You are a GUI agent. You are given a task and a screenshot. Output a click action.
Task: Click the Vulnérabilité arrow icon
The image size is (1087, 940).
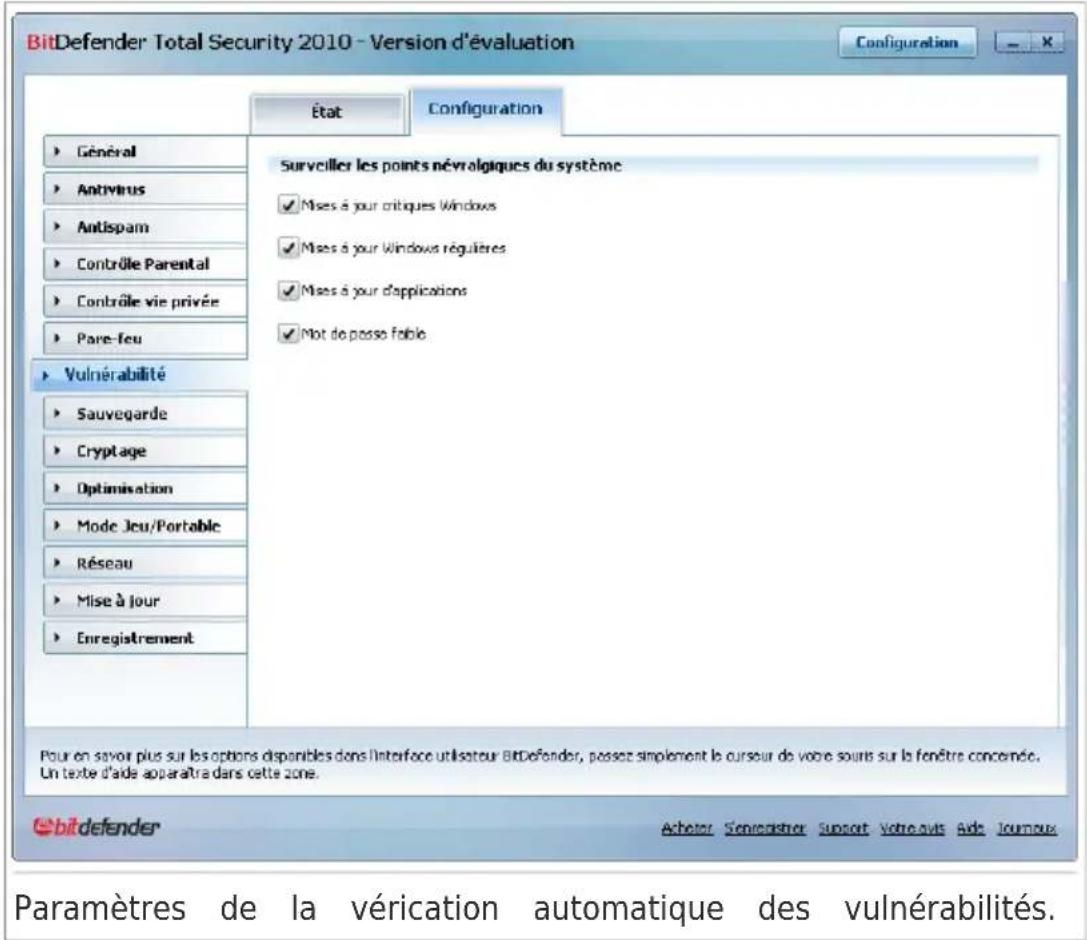click(x=46, y=376)
